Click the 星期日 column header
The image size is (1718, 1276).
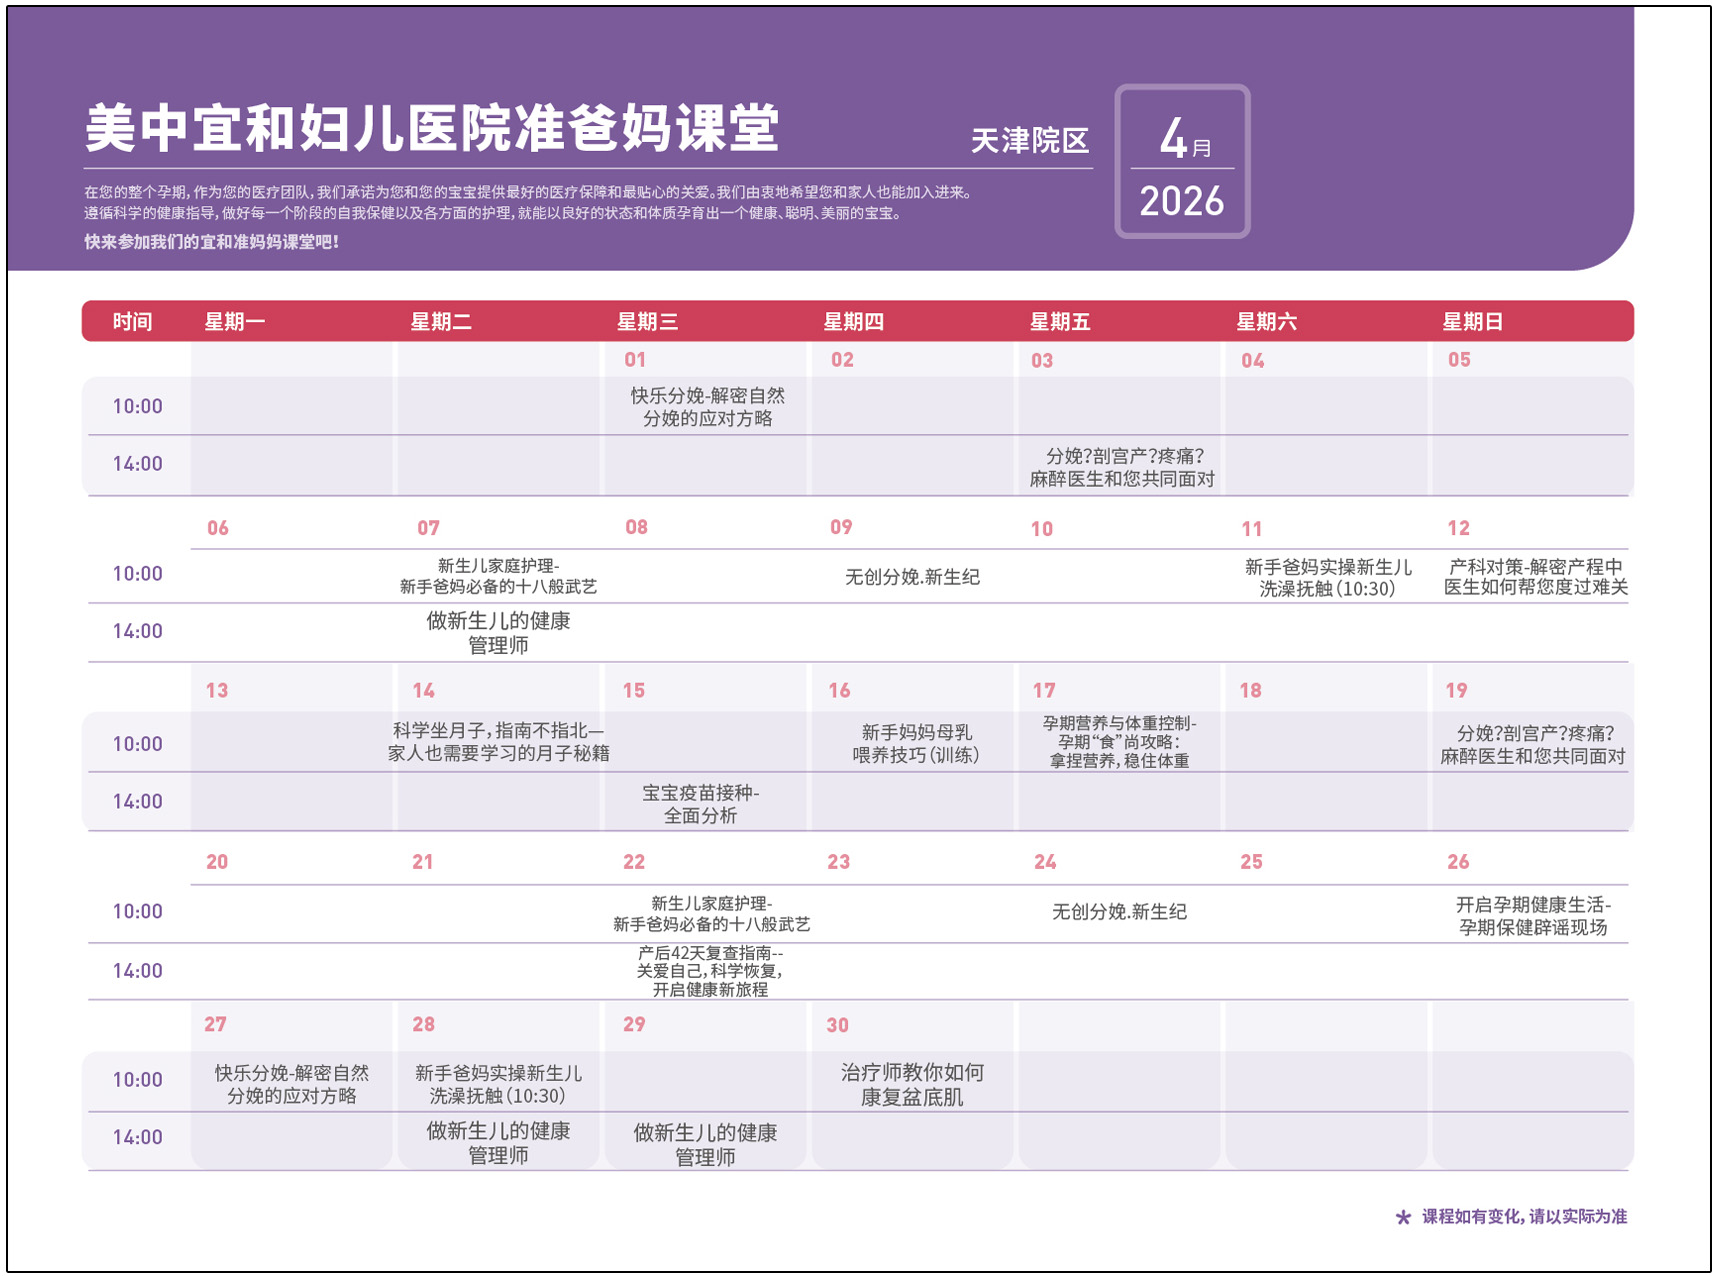pos(1472,322)
